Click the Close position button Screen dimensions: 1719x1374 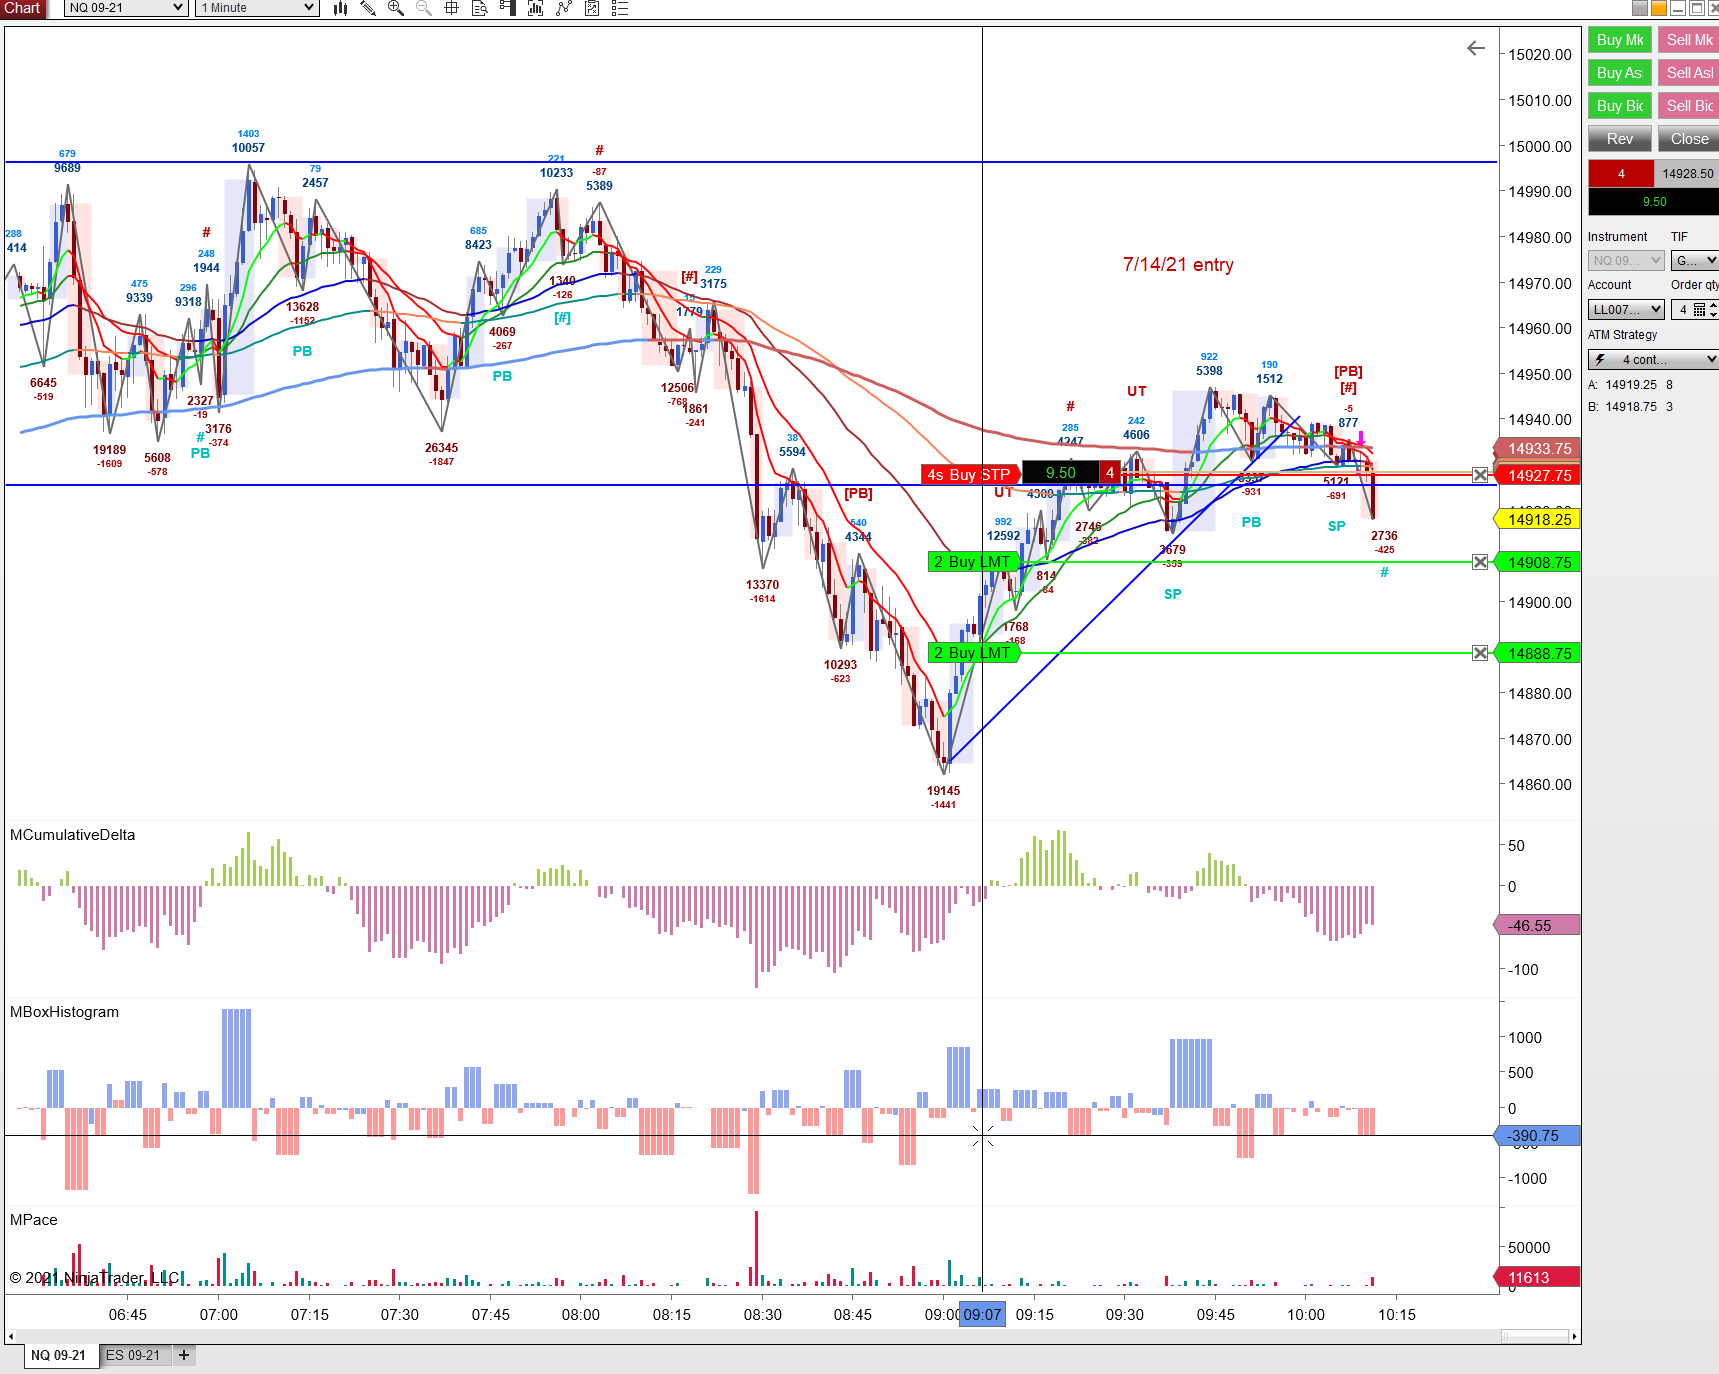pyautogui.click(x=1689, y=139)
